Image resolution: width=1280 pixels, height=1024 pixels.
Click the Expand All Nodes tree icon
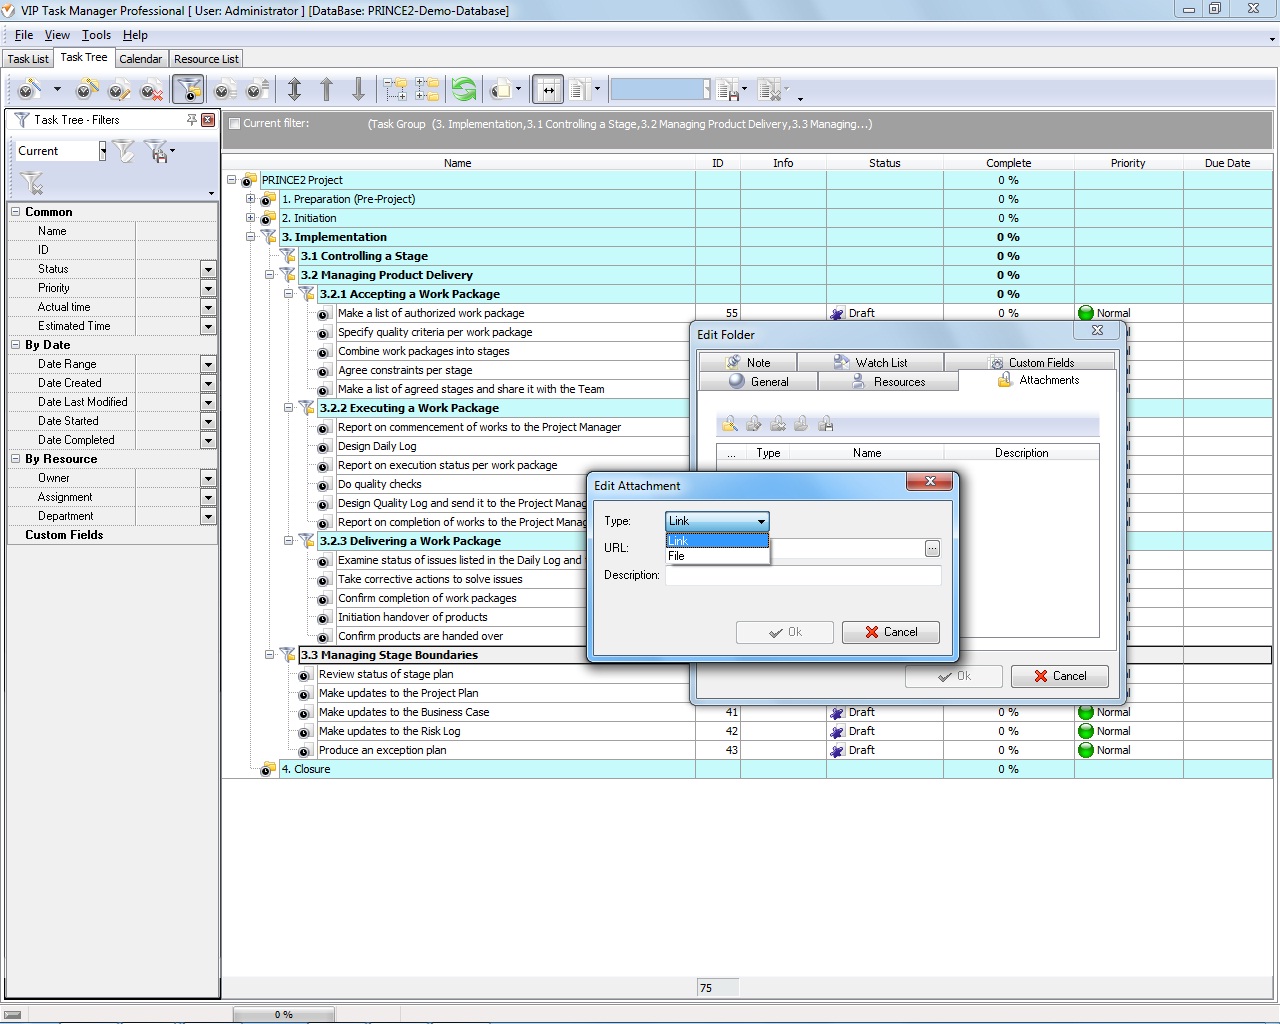pos(395,90)
